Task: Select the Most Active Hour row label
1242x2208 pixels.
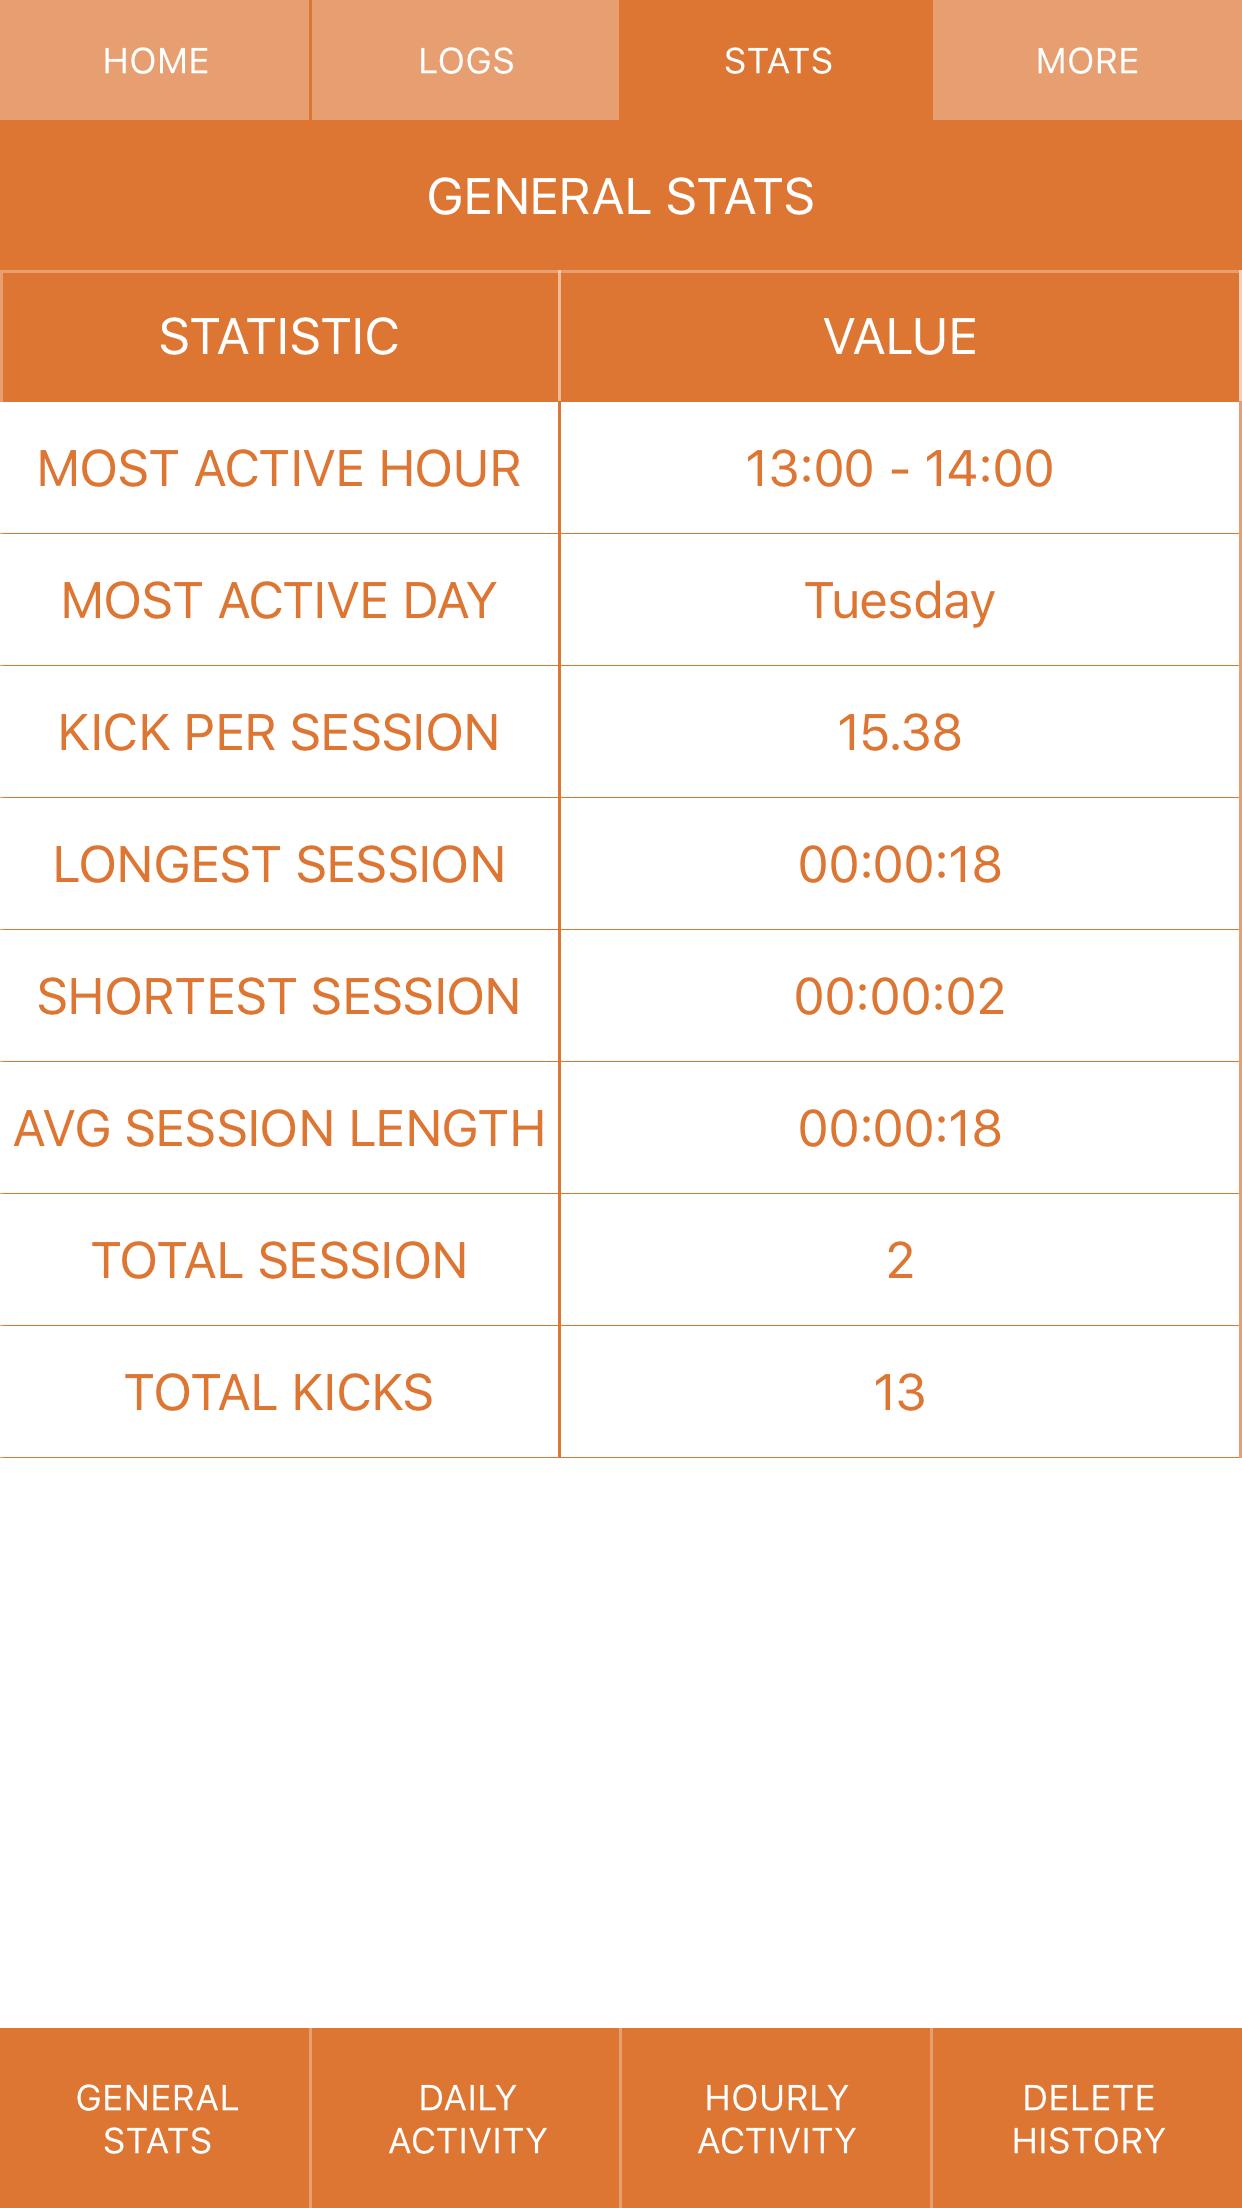Action: tap(279, 468)
